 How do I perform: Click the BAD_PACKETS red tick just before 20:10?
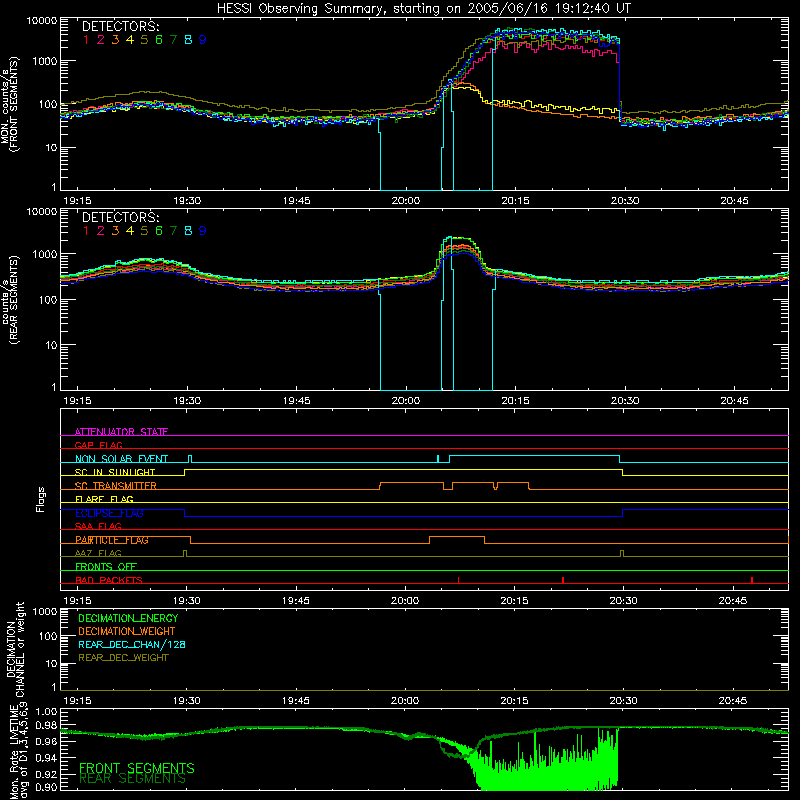458,580
